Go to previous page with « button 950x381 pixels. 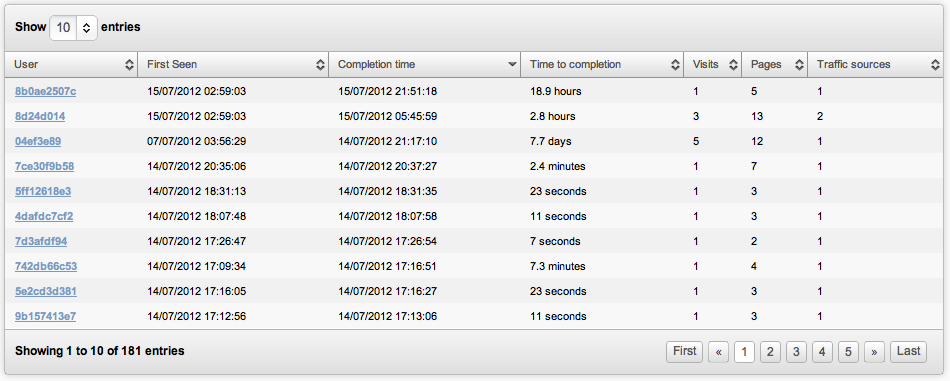point(718,352)
